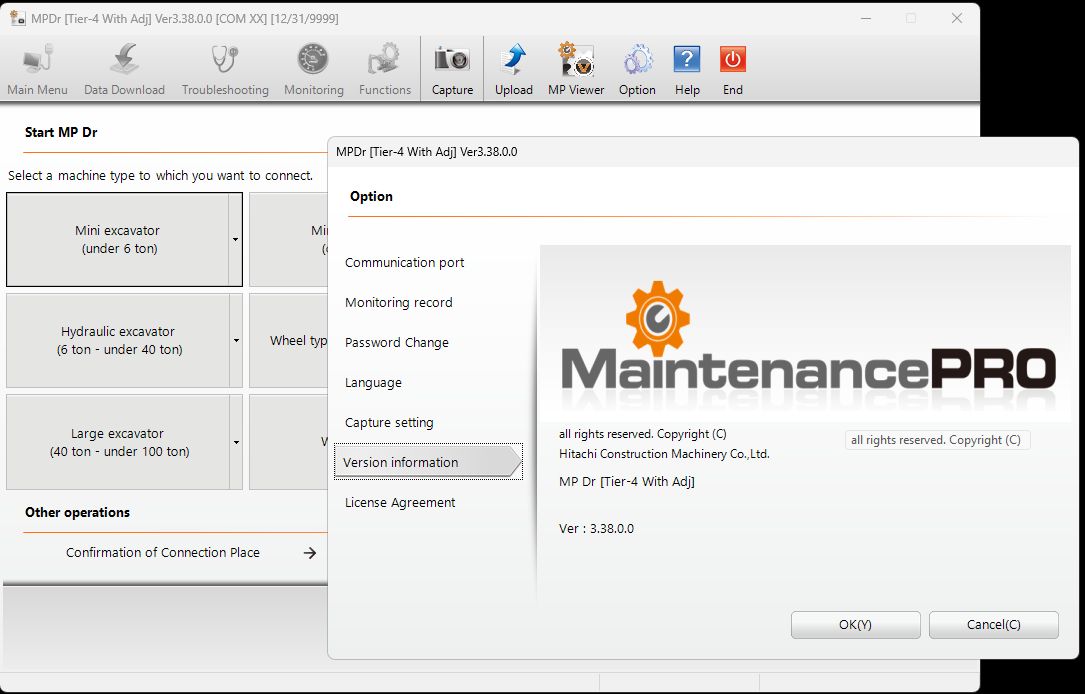Close the main MPDr window

pos(957,19)
